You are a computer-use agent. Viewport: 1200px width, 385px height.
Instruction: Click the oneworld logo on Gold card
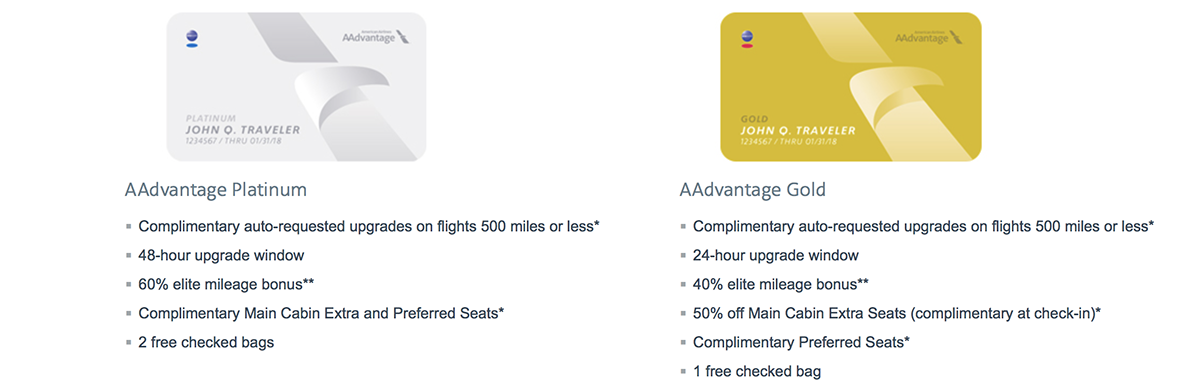[x=746, y=39]
